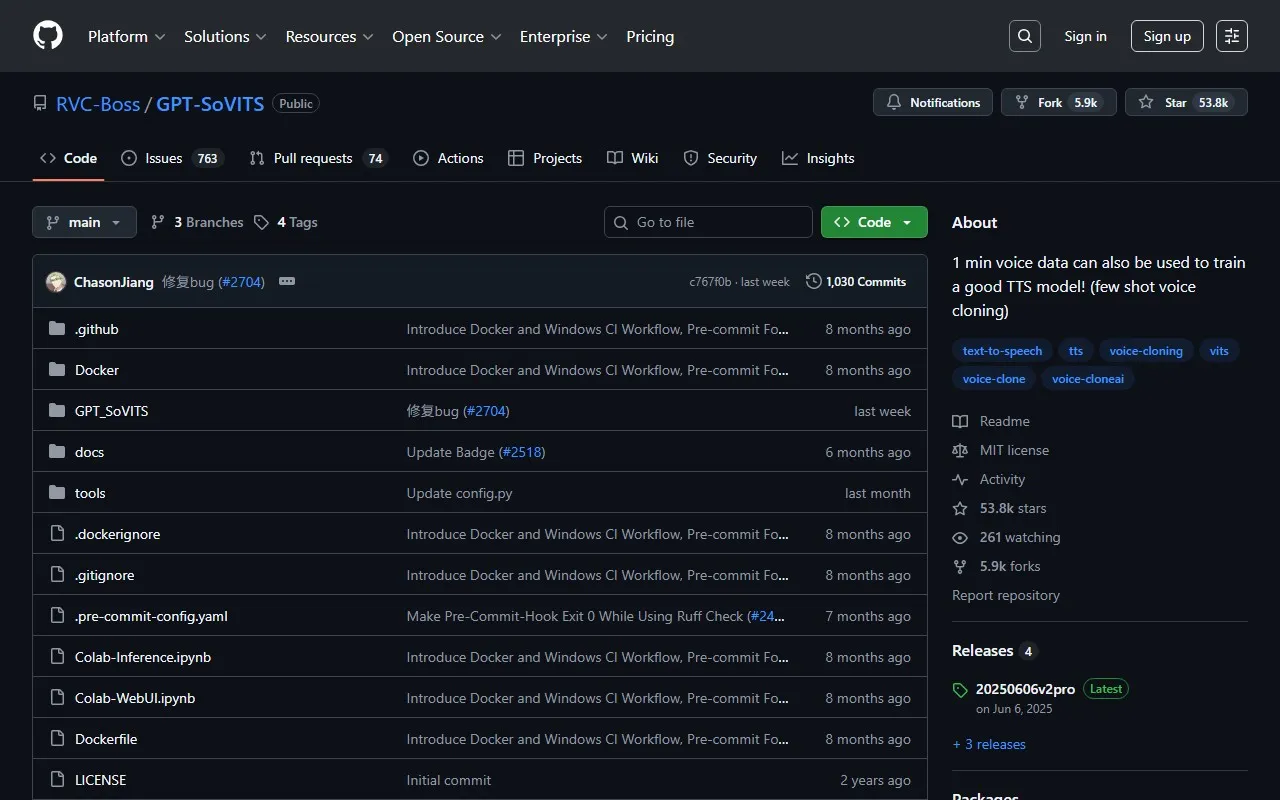This screenshot has width=1280, height=800.
Task: Click the commit details ellipsis icon
Action: (x=287, y=282)
